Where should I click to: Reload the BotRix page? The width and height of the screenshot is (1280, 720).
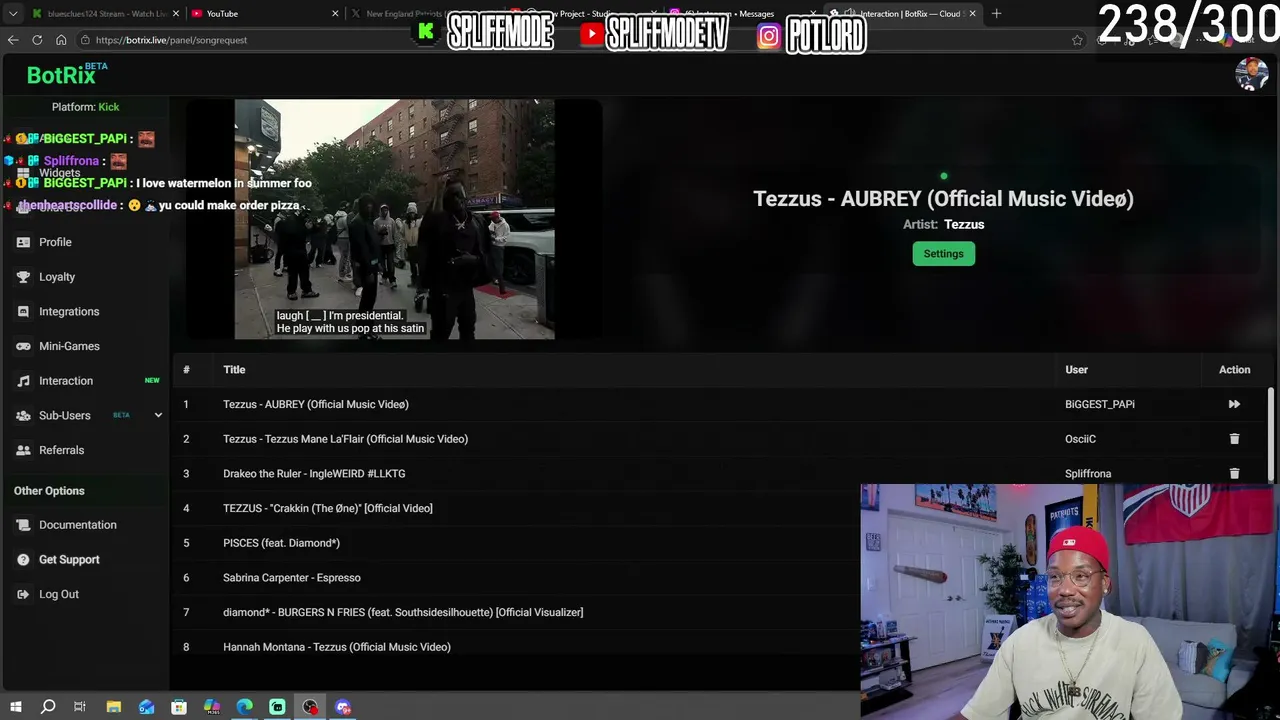37,40
